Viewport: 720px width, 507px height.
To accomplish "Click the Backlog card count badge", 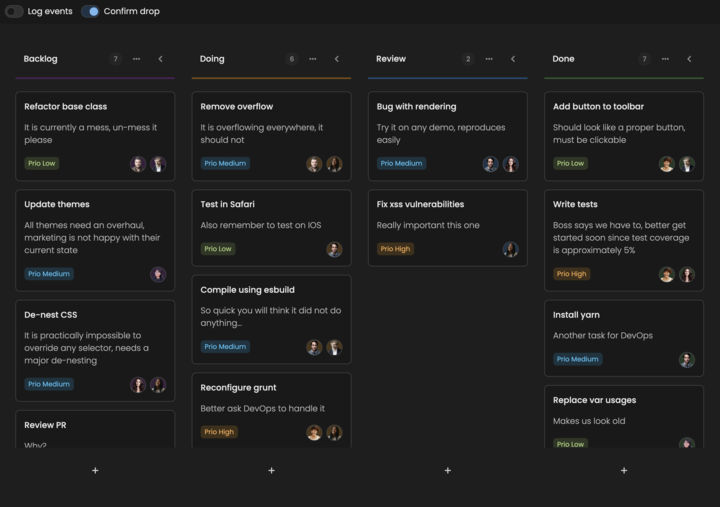I will [x=115, y=59].
